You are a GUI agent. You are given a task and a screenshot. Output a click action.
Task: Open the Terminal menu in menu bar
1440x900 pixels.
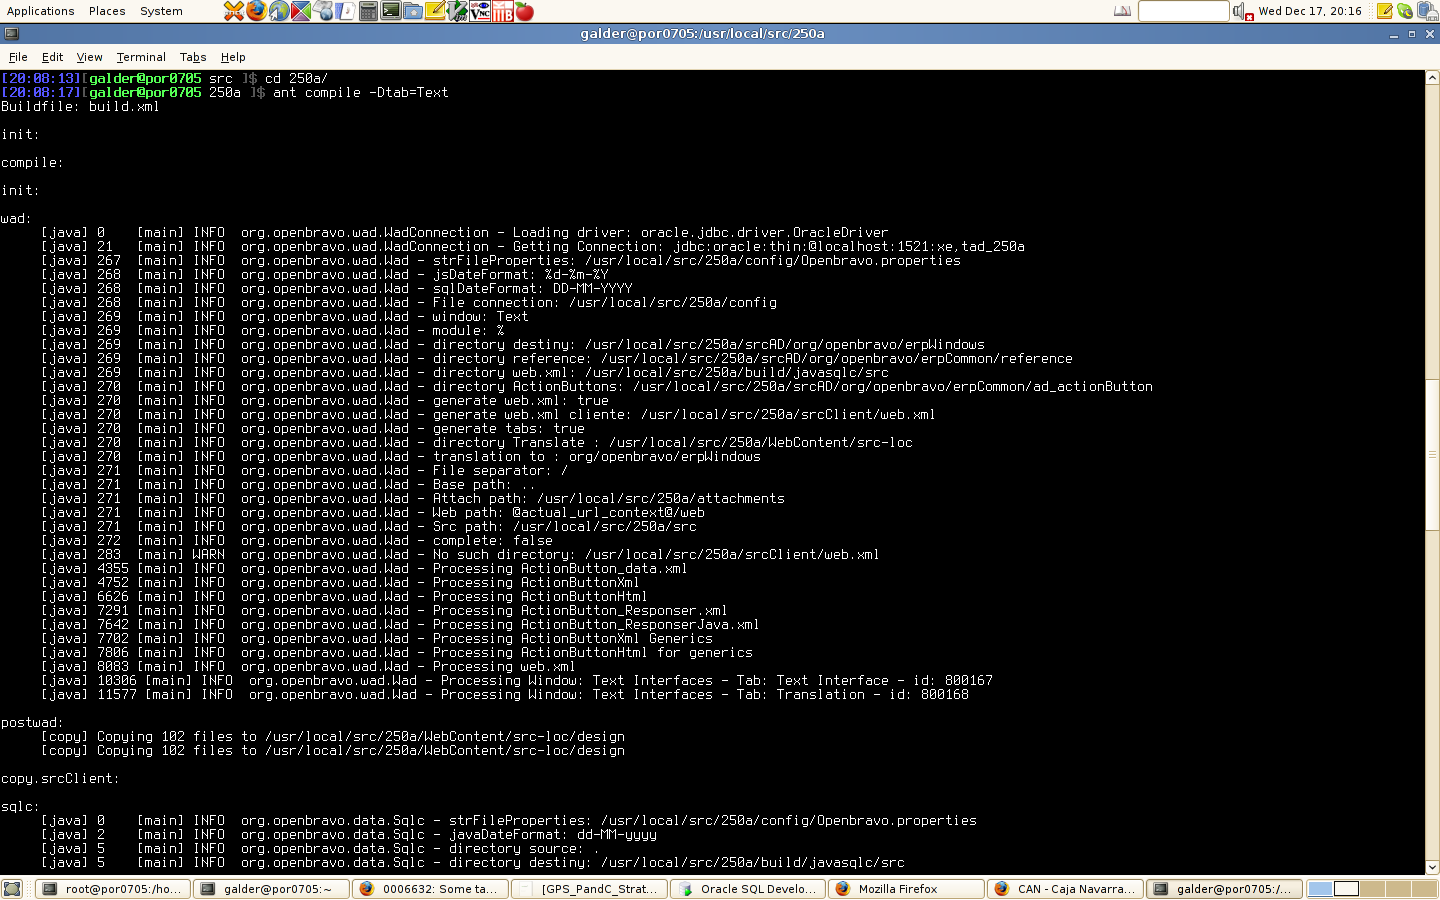pyautogui.click(x=140, y=57)
